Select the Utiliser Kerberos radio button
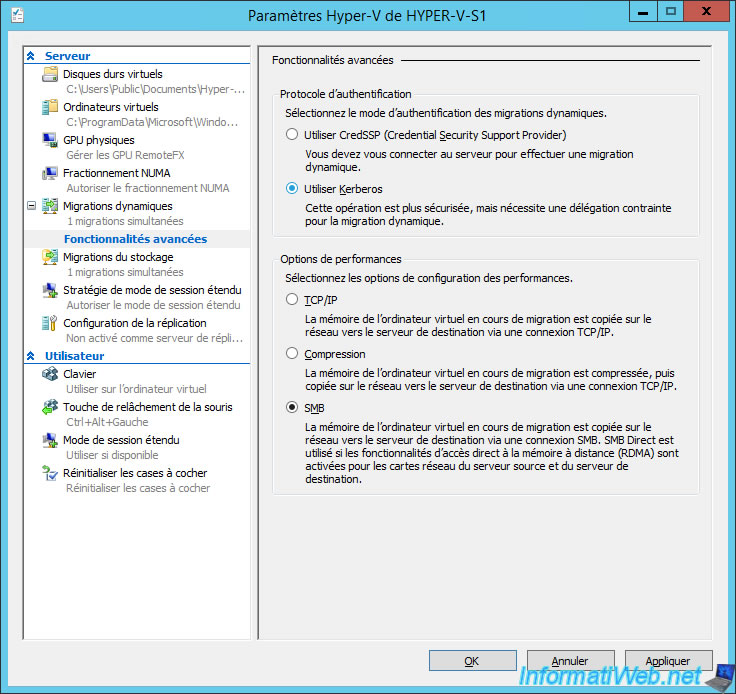 pyautogui.click(x=292, y=189)
